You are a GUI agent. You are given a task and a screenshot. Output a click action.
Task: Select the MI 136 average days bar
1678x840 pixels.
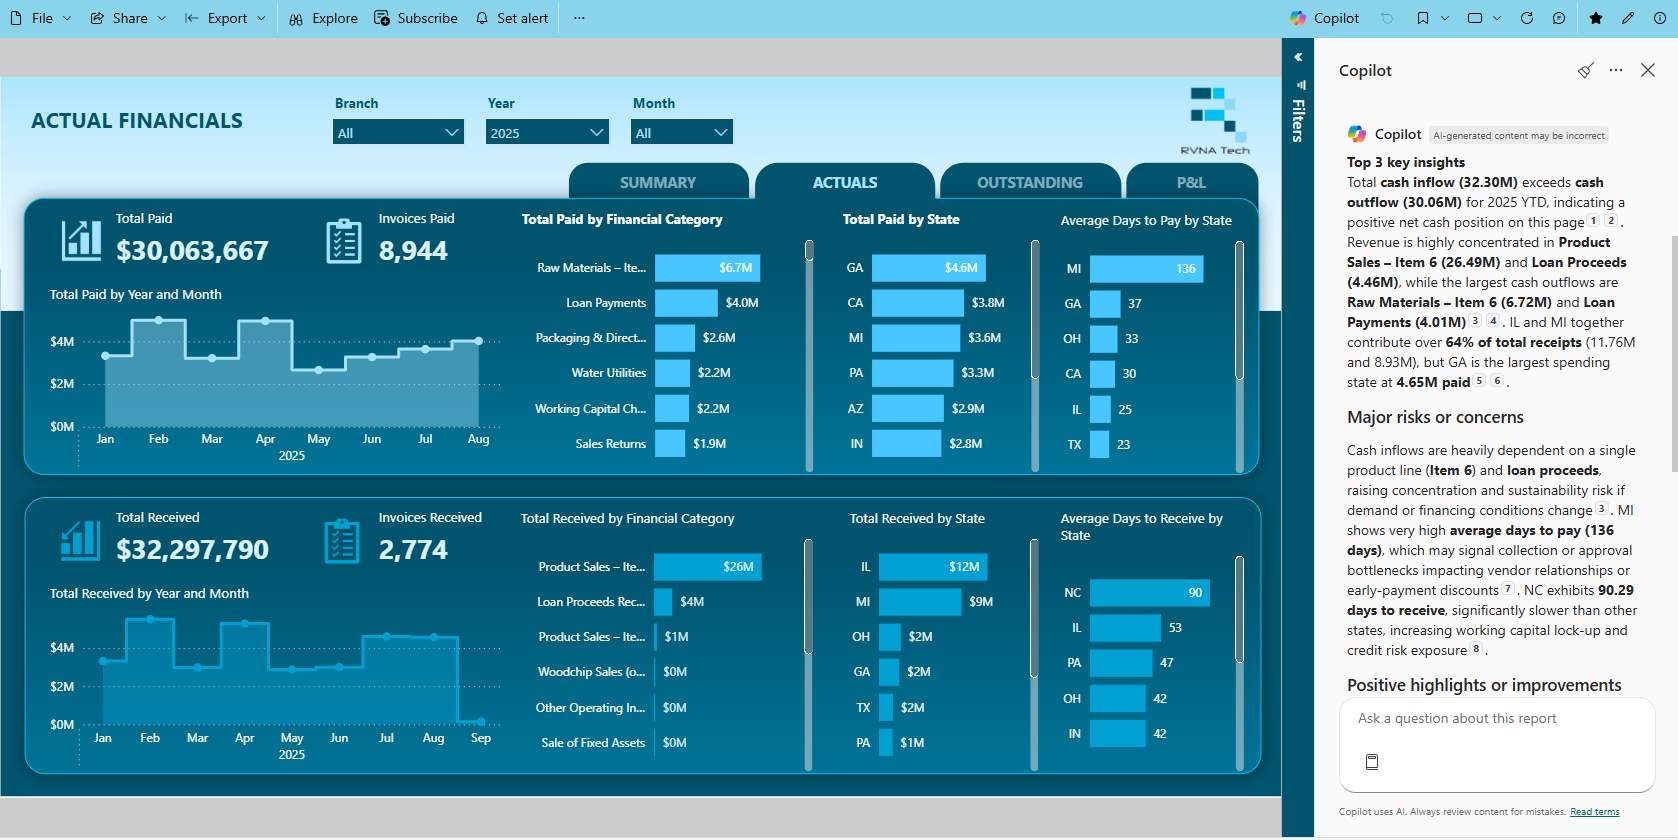click(1146, 269)
